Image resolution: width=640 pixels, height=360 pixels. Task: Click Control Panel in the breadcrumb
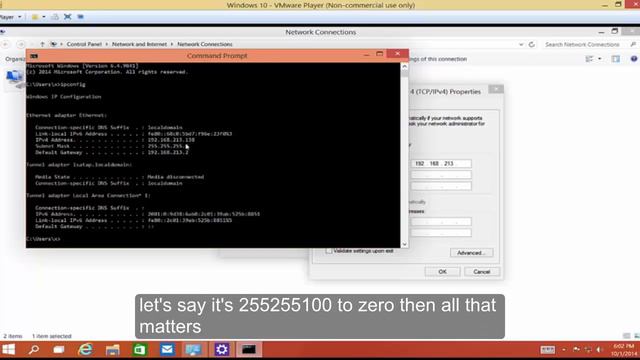click(x=84, y=44)
